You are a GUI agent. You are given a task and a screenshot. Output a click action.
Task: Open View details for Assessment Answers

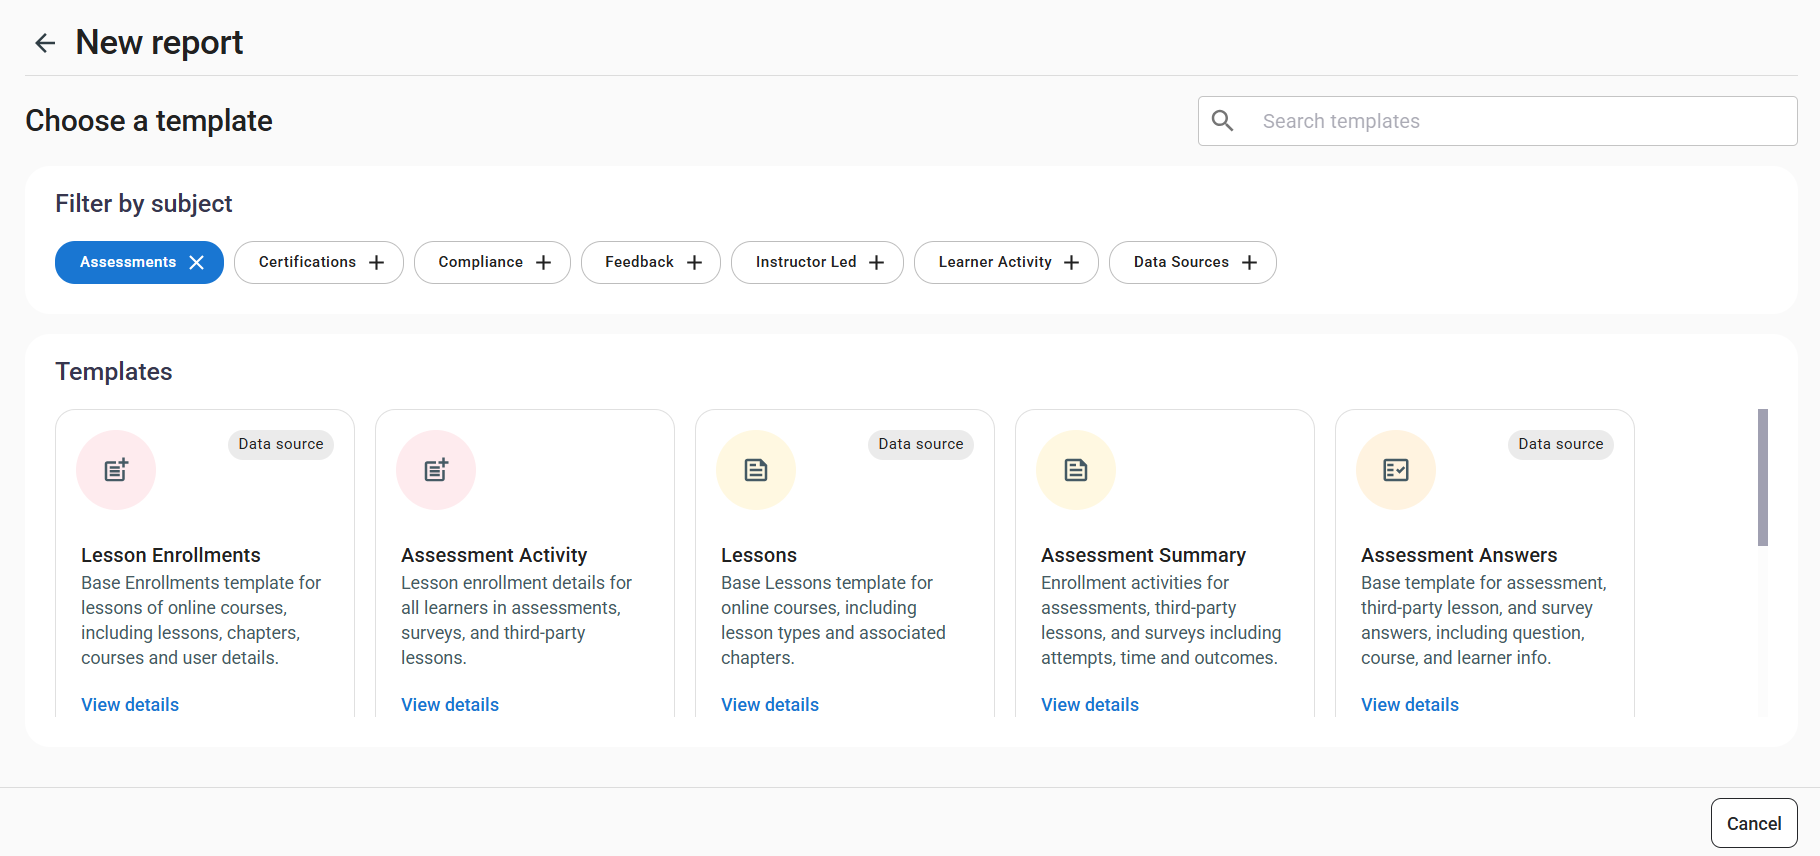(1410, 704)
